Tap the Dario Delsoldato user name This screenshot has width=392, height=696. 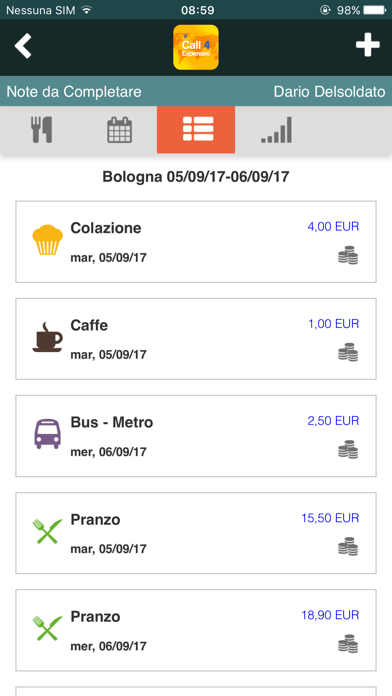pyautogui.click(x=329, y=91)
